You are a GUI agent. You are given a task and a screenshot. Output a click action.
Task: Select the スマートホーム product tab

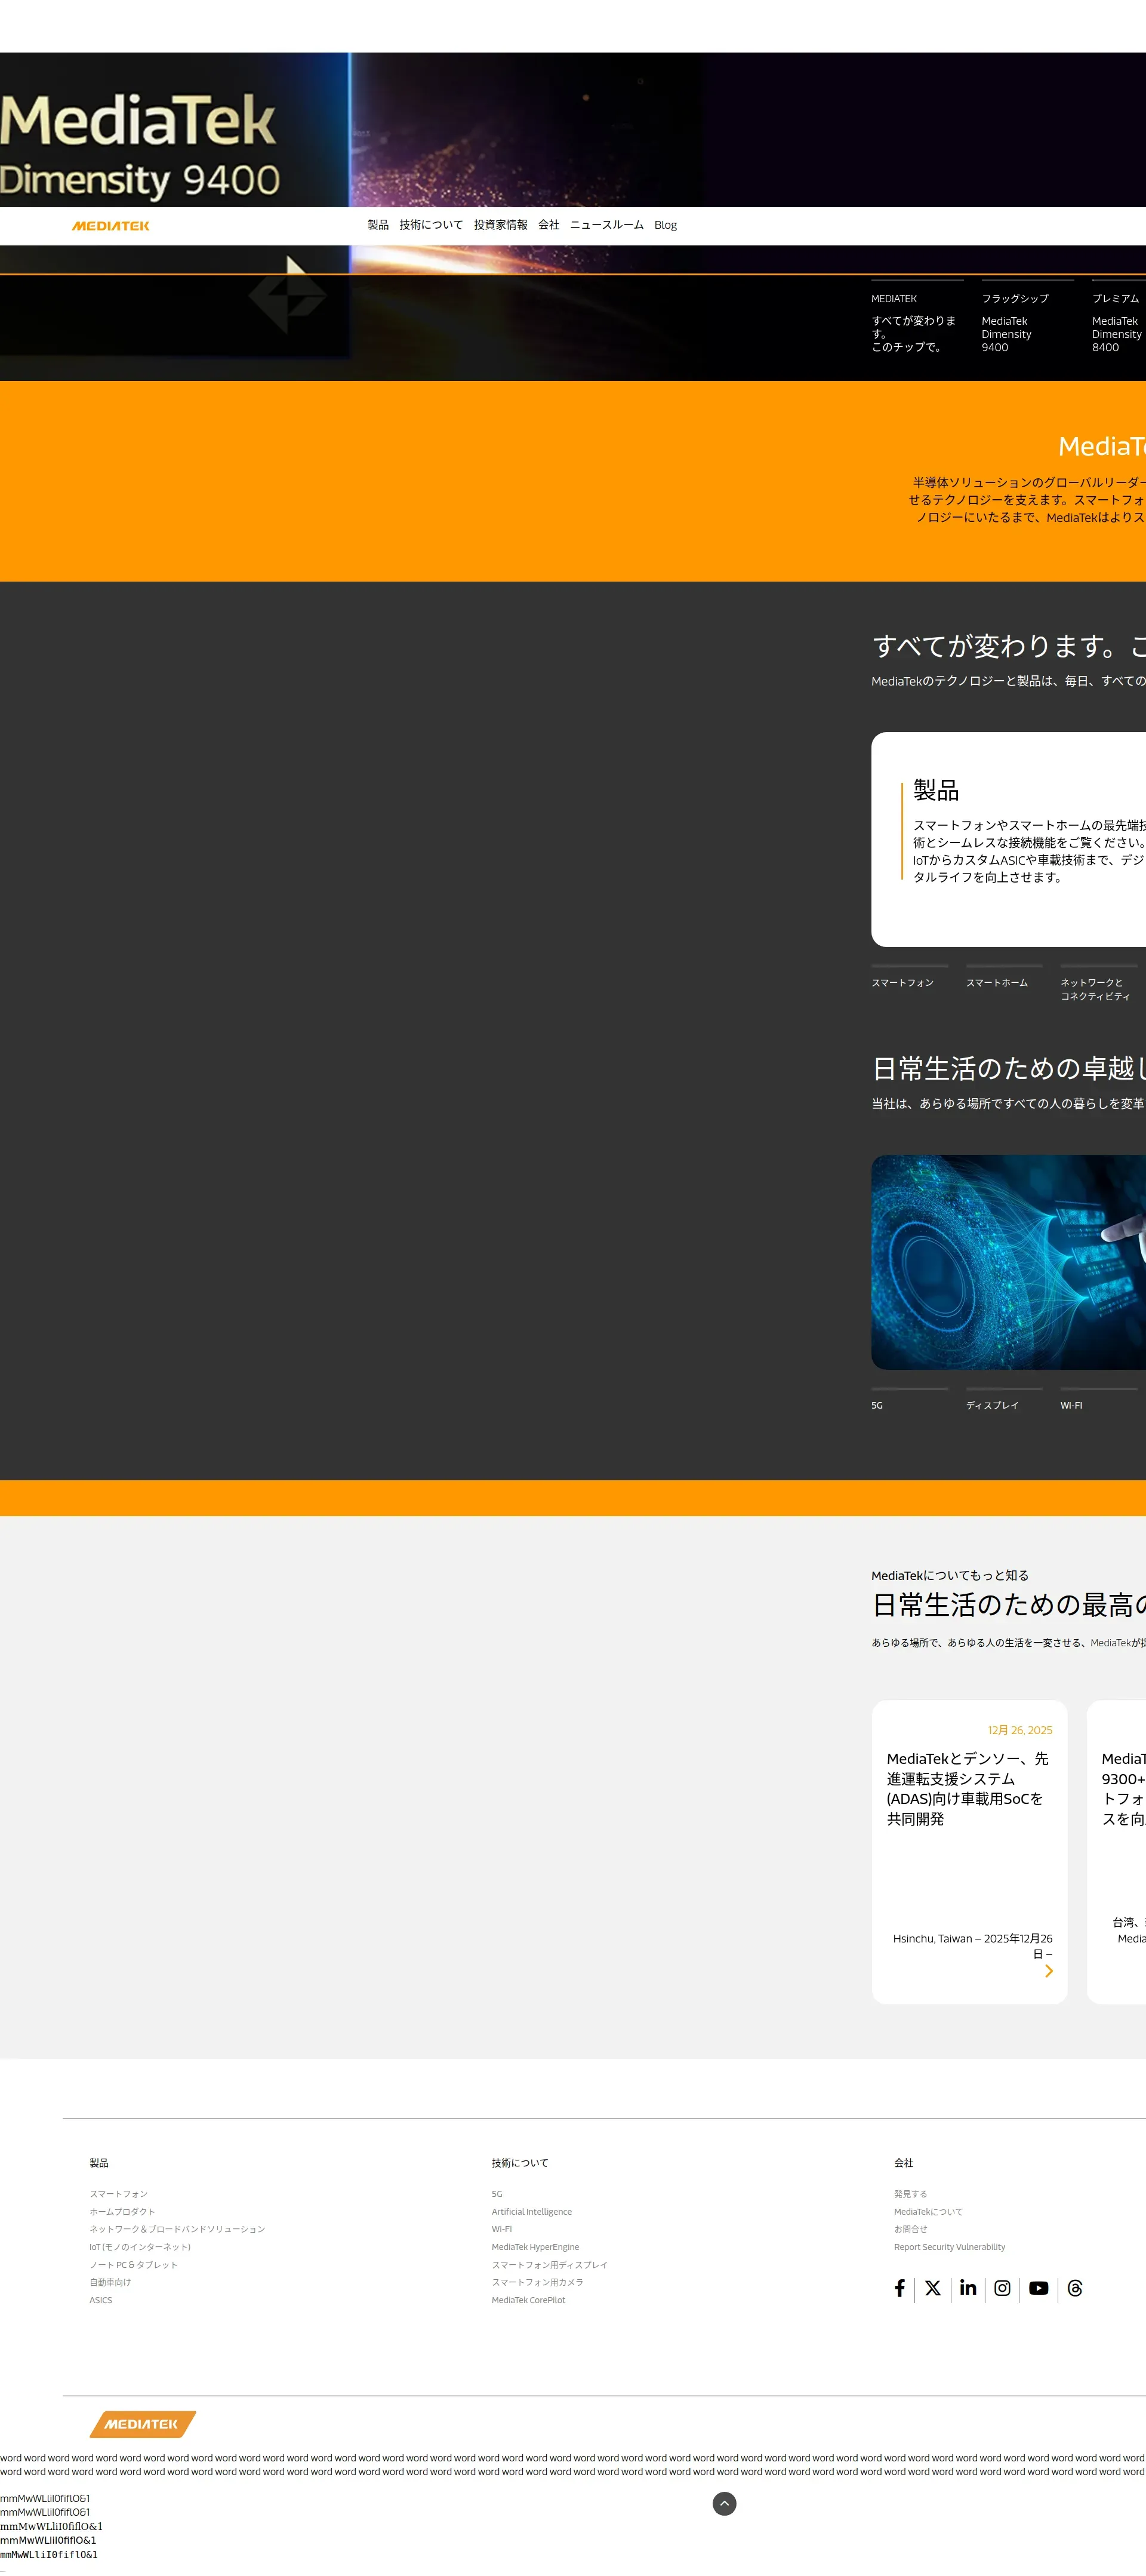pyautogui.click(x=996, y=982)
